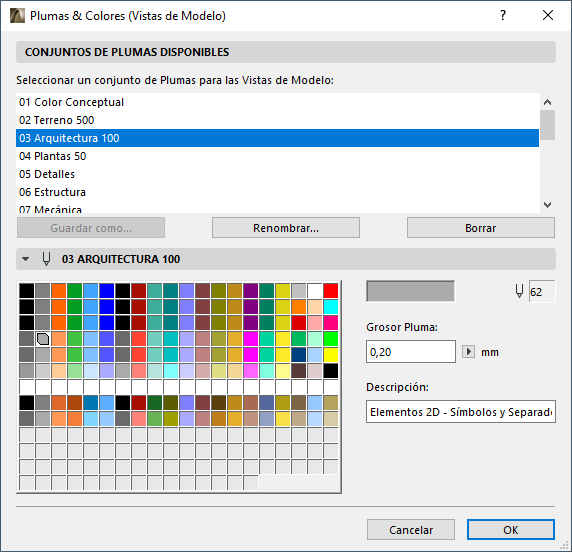
Task: Select pen set 03 Arquitectura 100
Action: click(277, 138)
